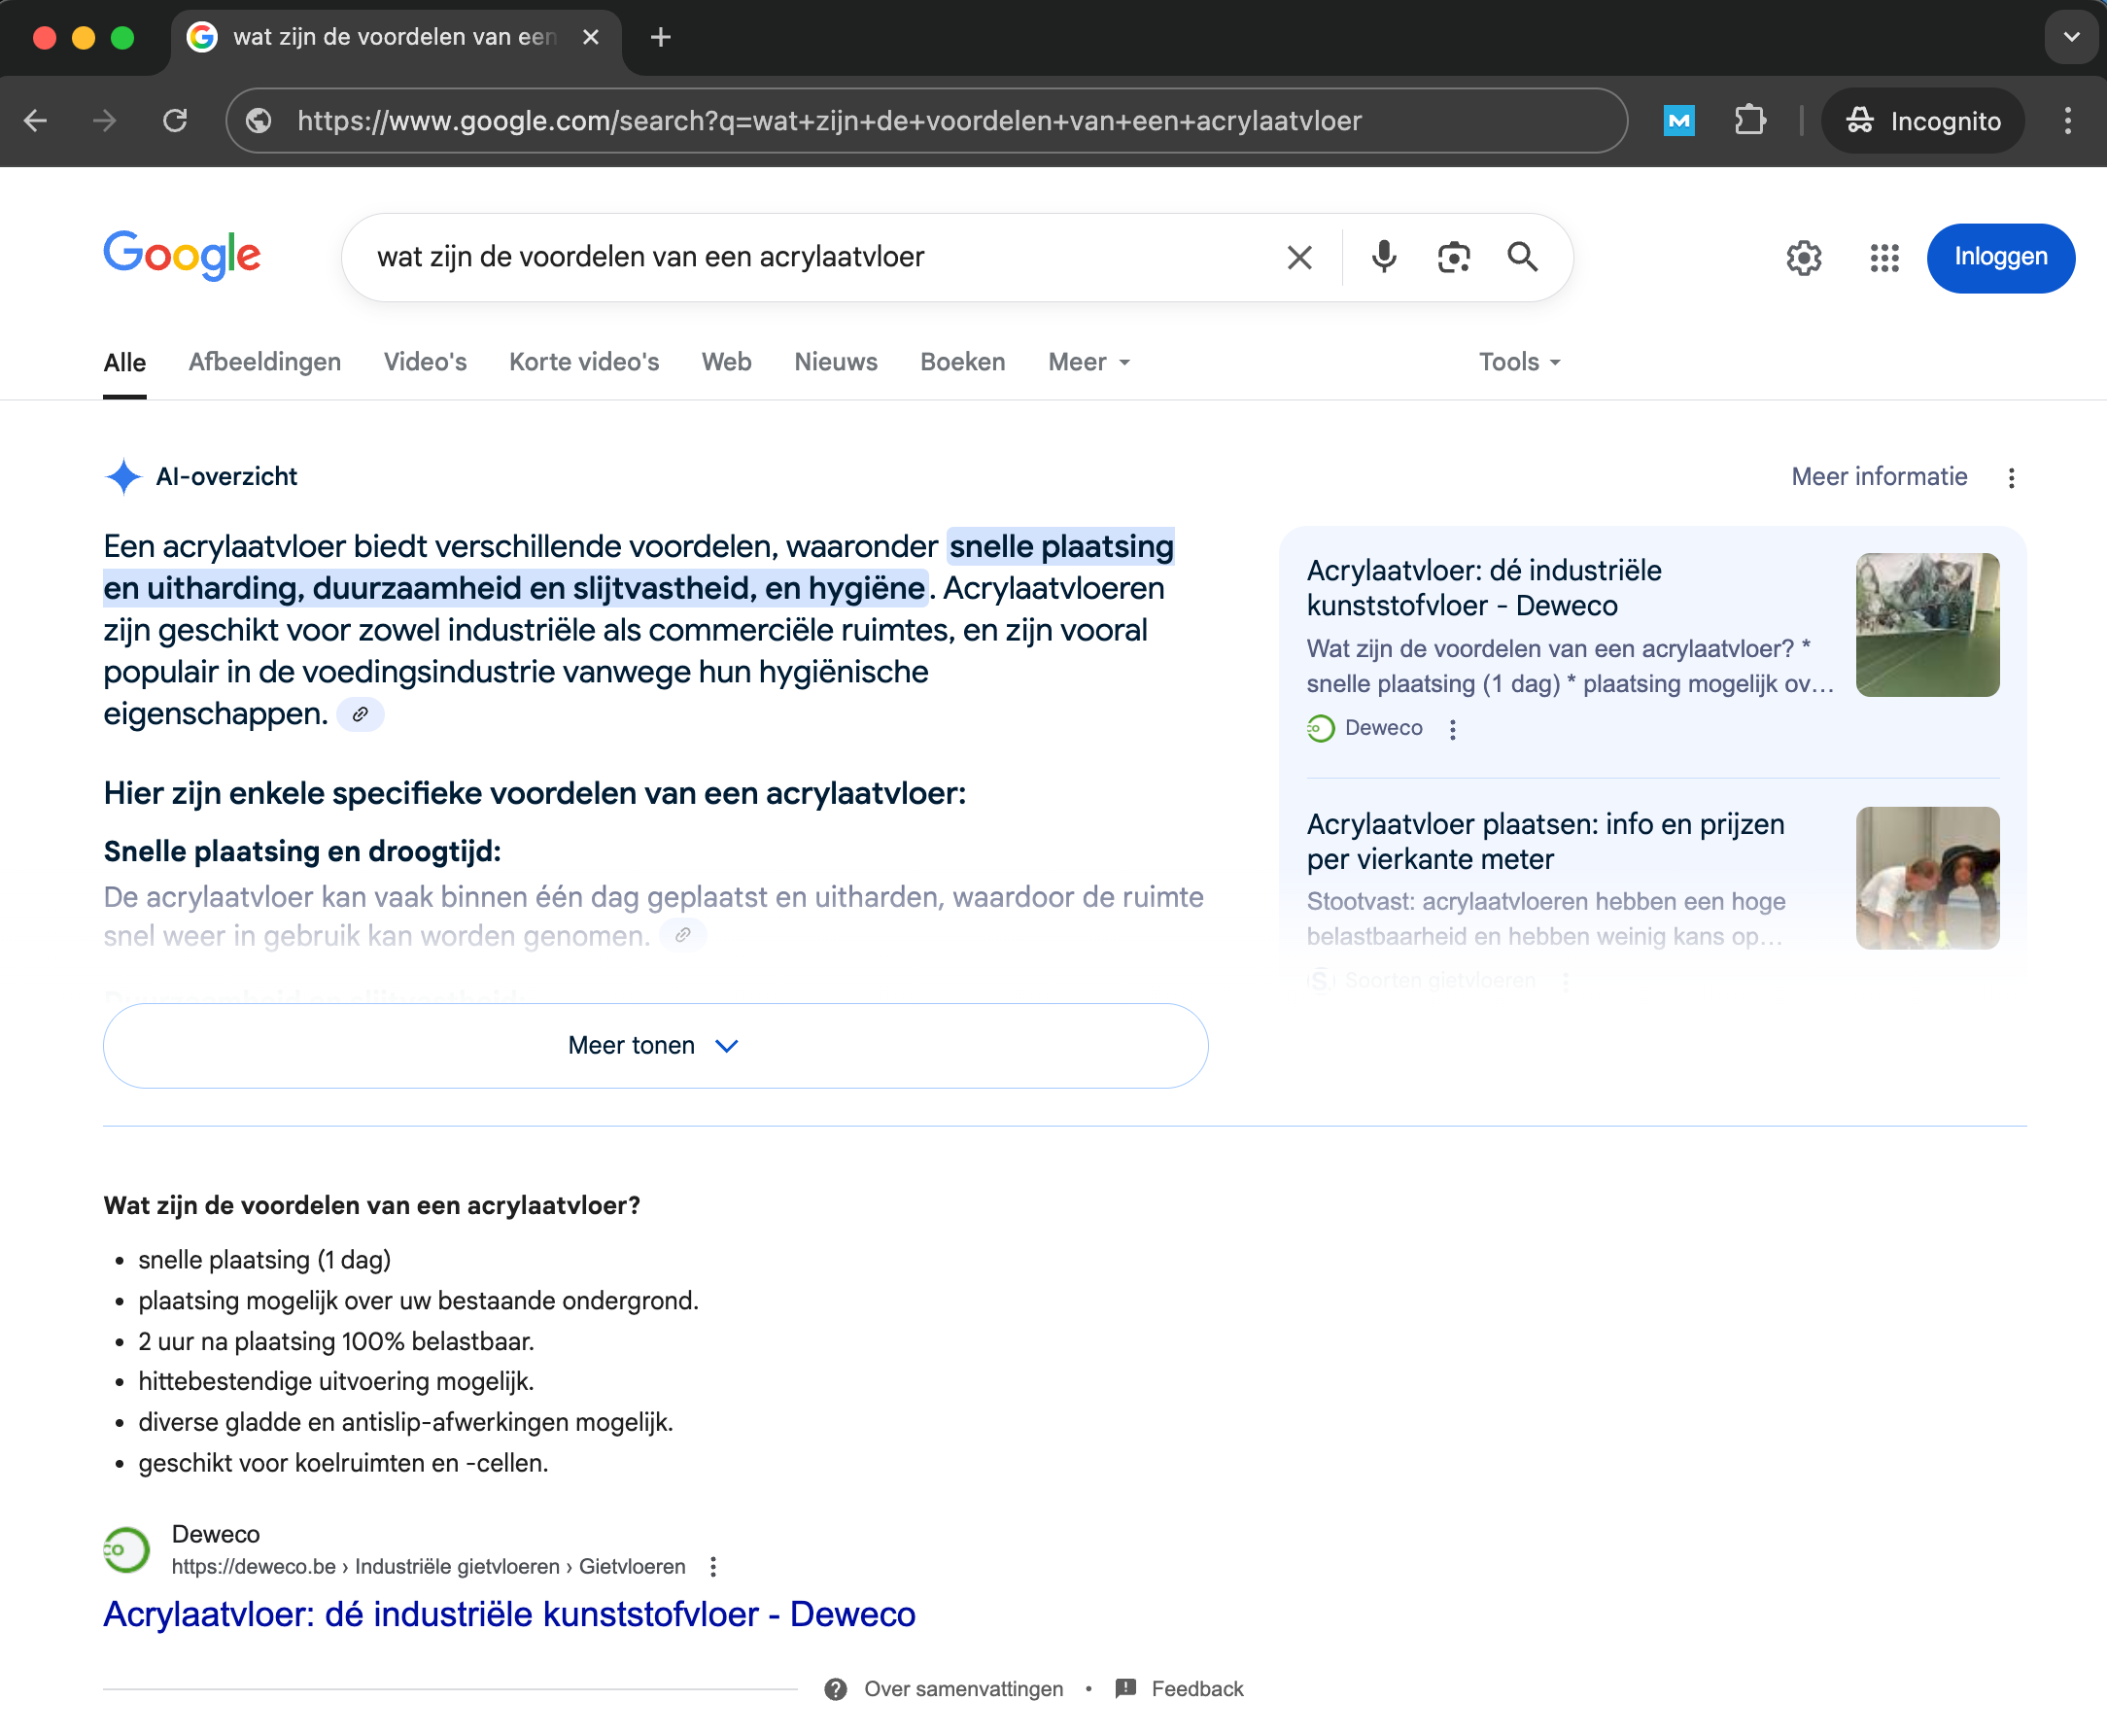
Task: Click Meer informatie link
Action: click(x=1879, y=477)
